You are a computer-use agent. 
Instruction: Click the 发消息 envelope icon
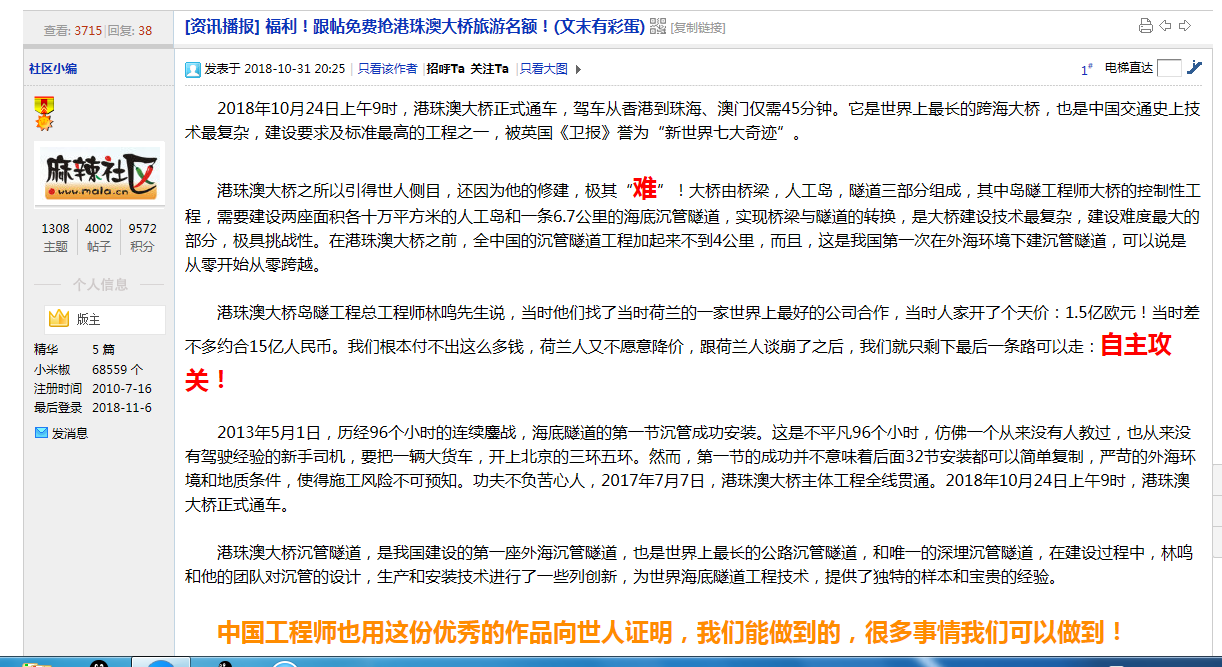coord(41,433)
